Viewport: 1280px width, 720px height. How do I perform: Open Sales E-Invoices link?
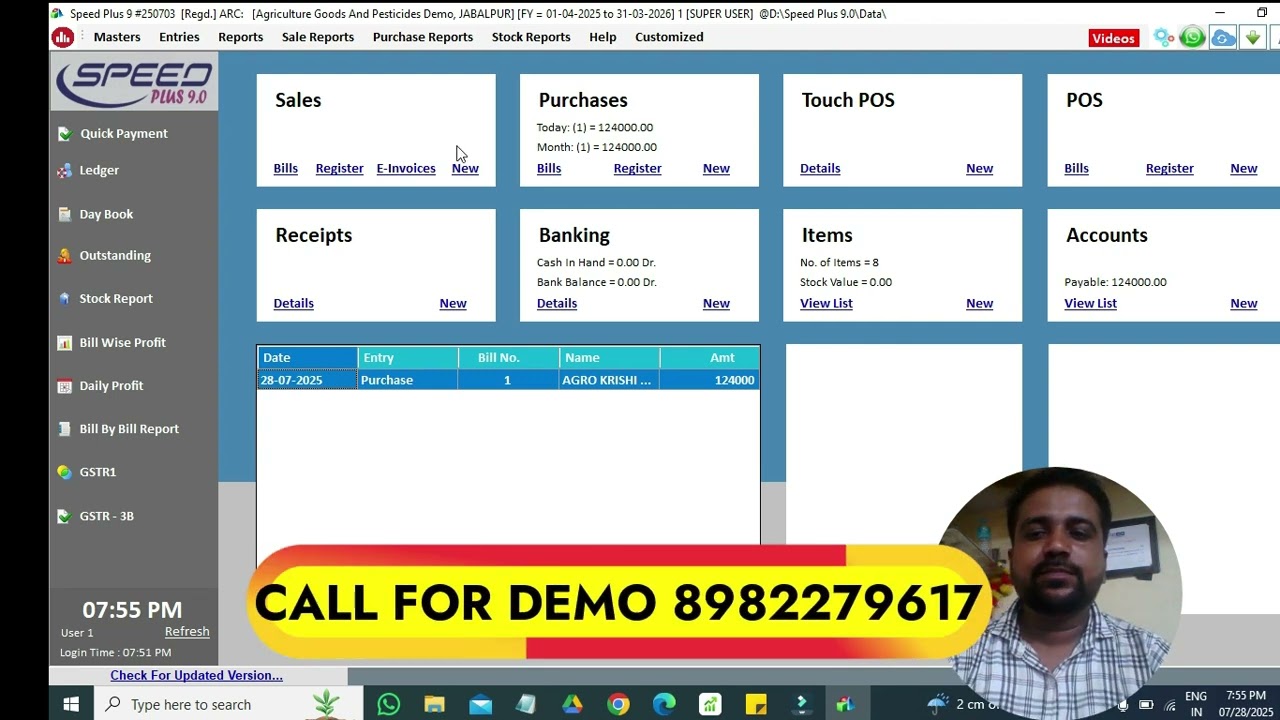[406, 168]
